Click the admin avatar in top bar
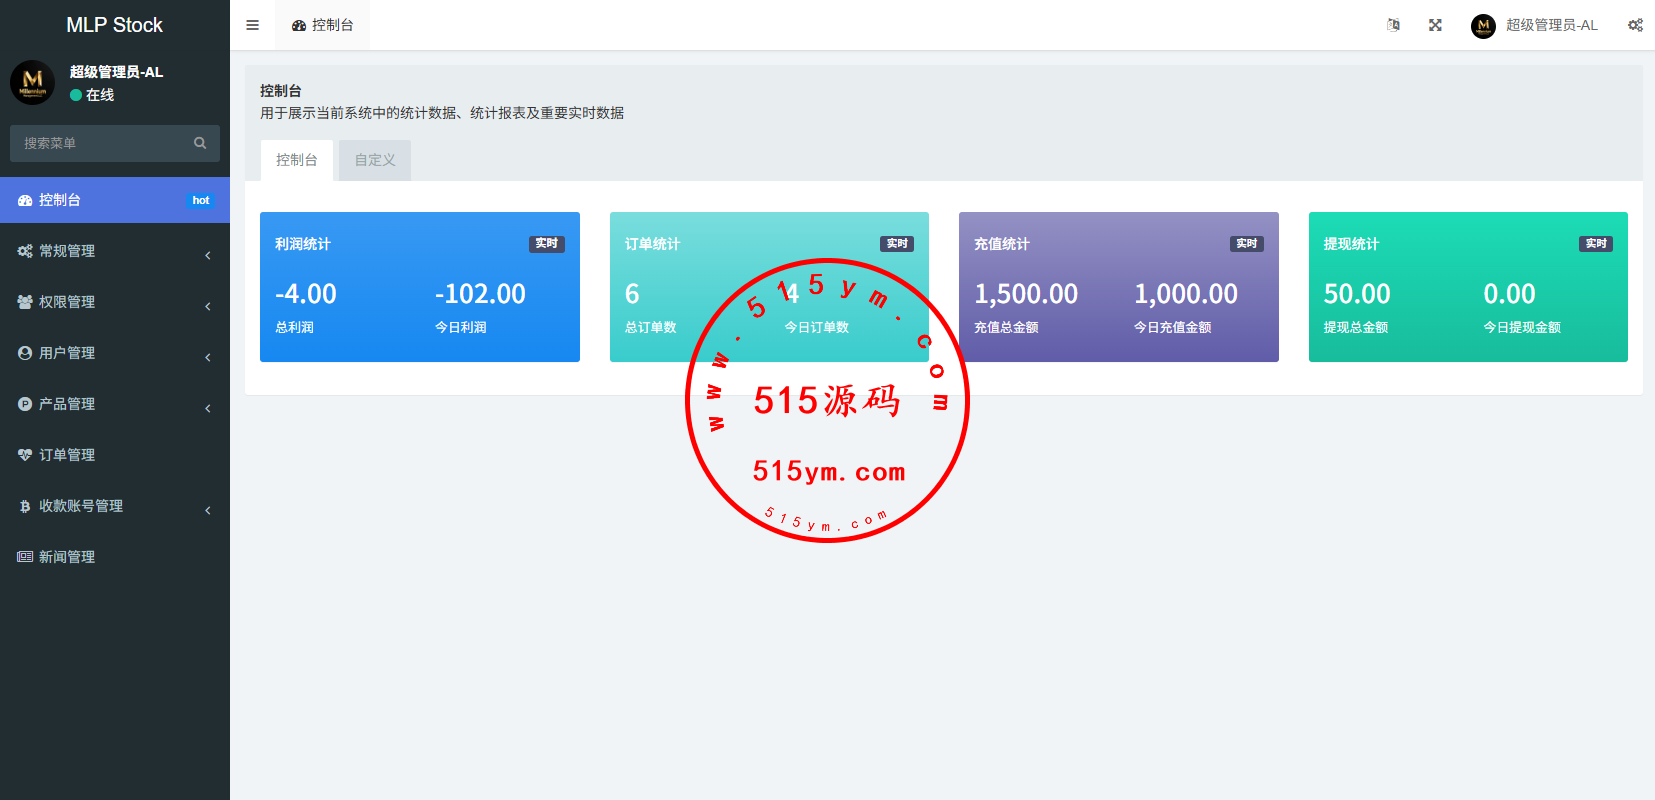The width and height of the screenshot is (1655, 800). 1483,26
